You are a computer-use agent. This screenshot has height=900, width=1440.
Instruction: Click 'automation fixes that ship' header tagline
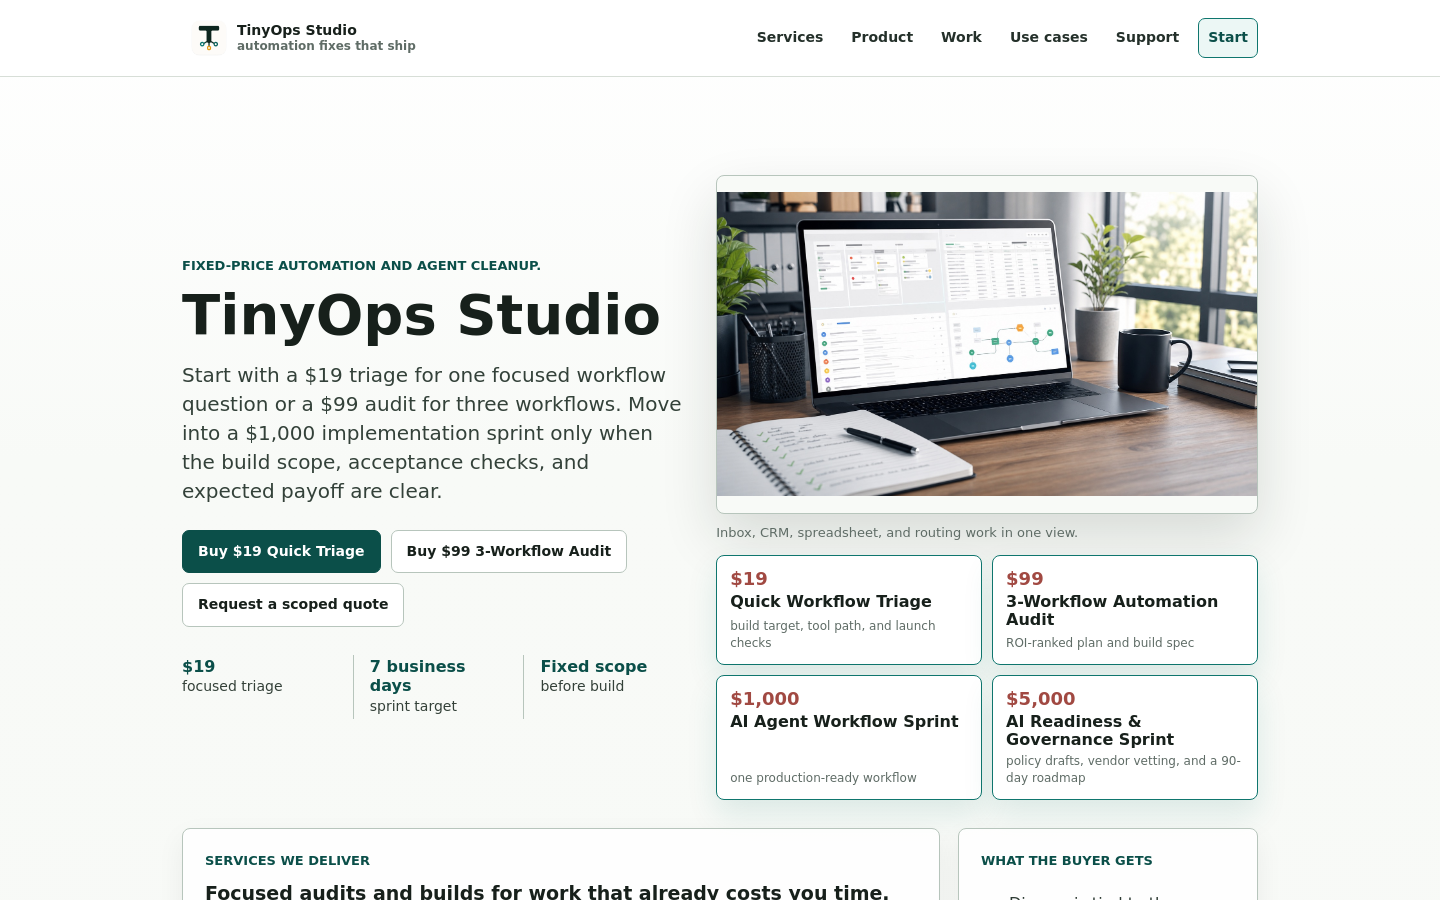click(x=326, y=46)
